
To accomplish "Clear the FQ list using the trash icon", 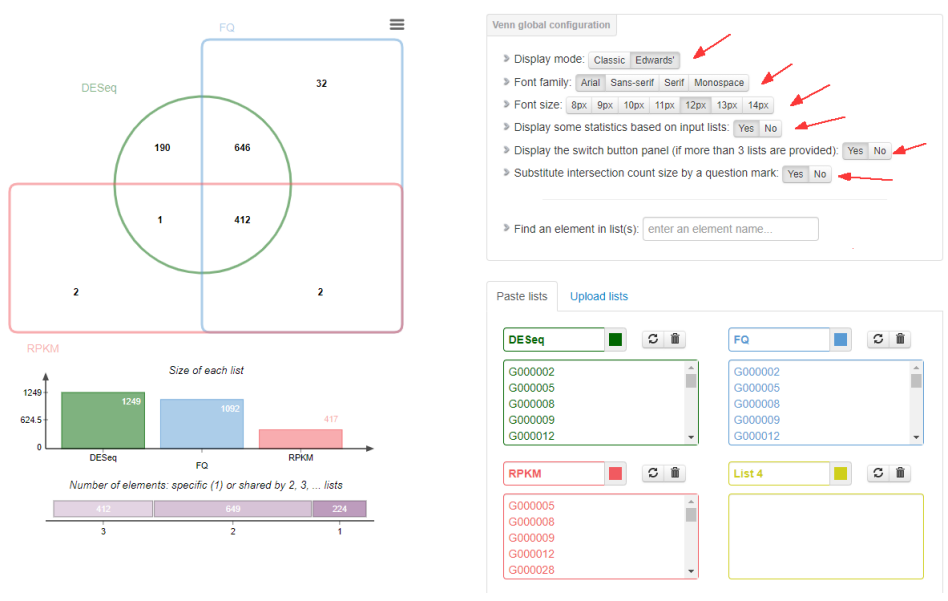I will 901,340.
